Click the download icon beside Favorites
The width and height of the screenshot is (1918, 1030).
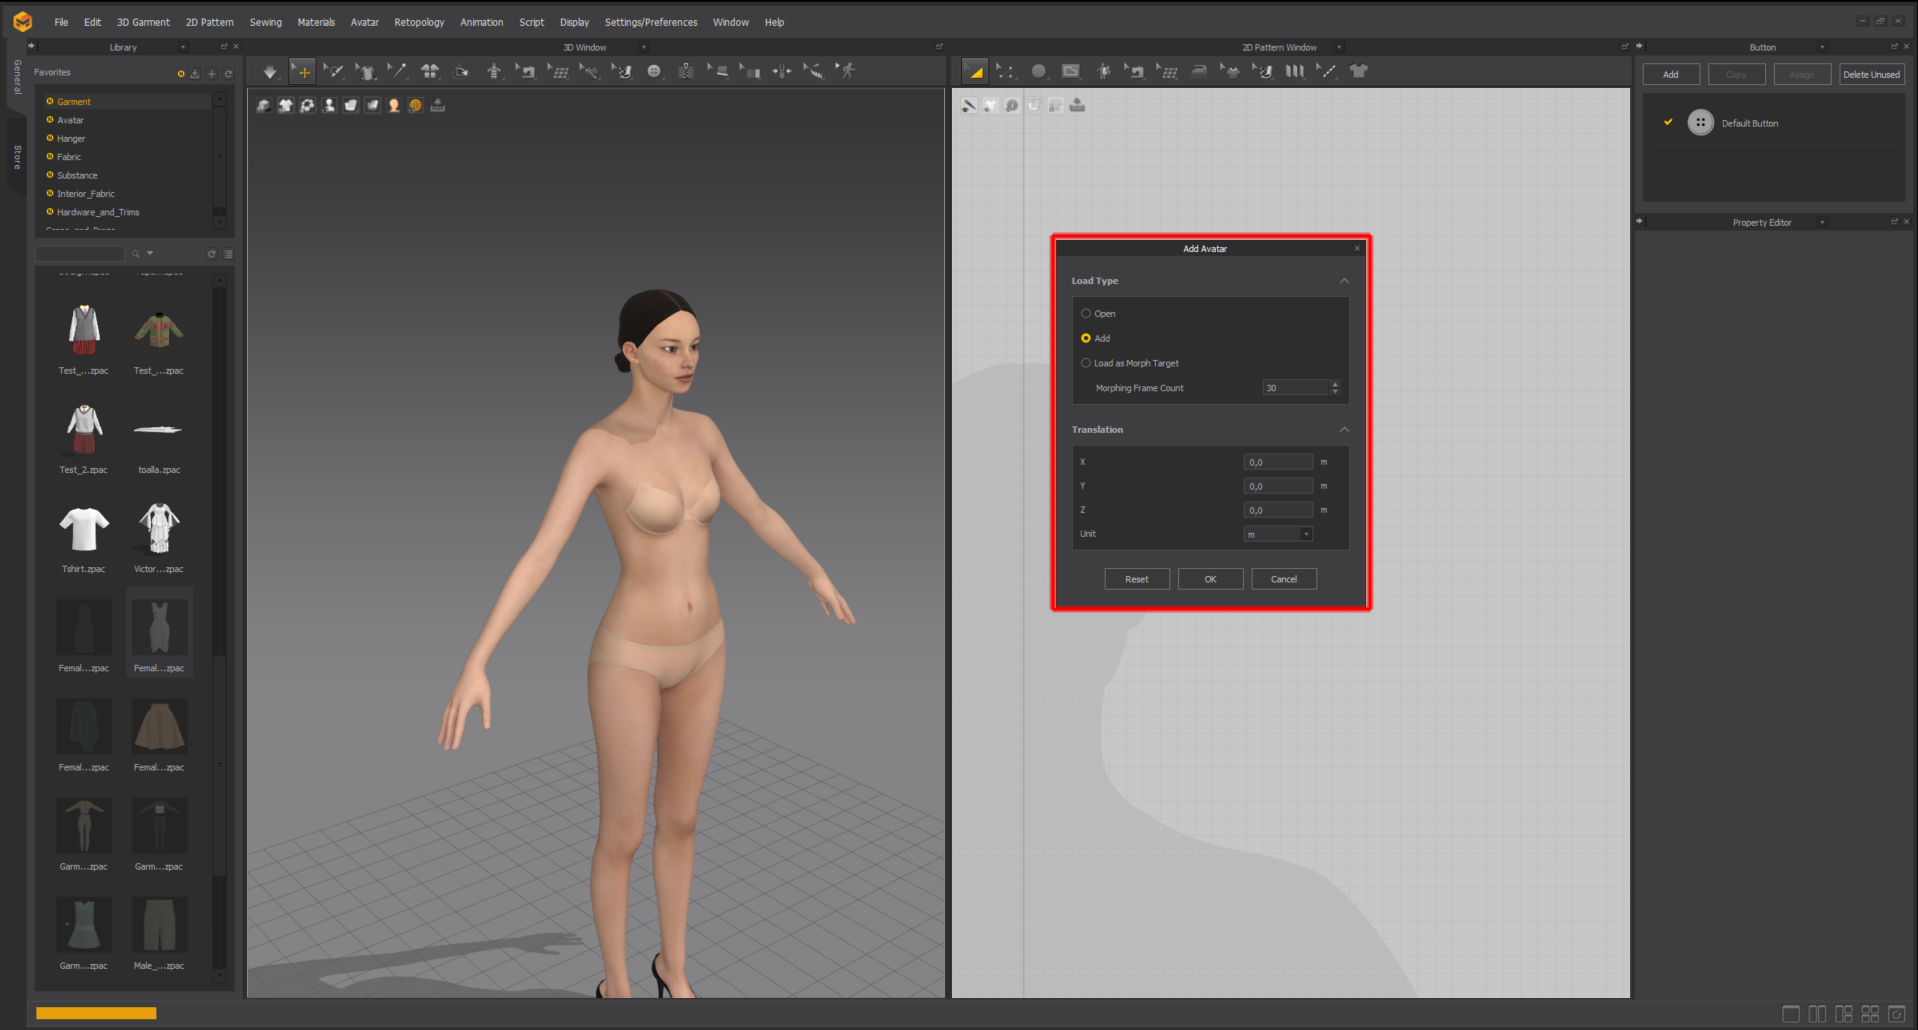tap(196, 74)
